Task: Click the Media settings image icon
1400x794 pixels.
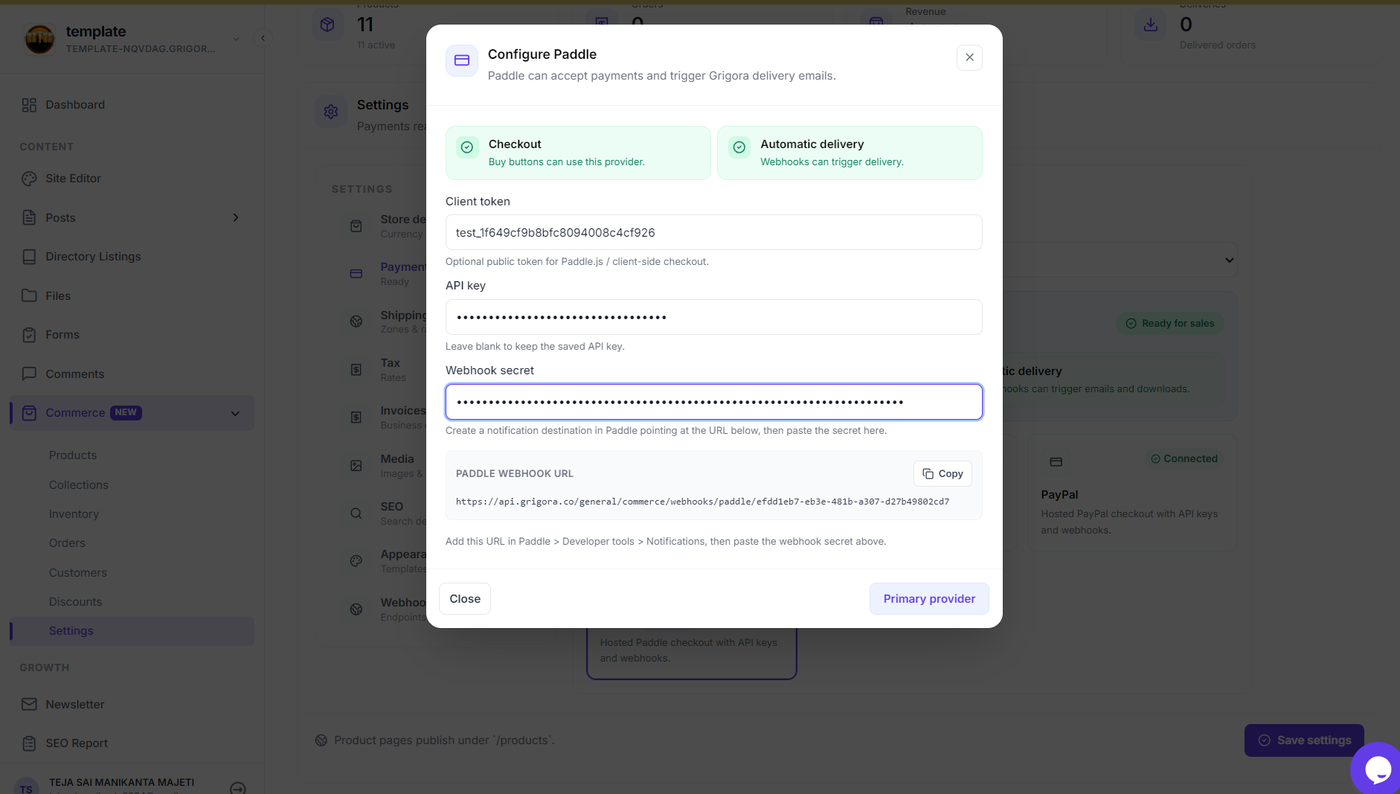Action: tap(356, 465)
